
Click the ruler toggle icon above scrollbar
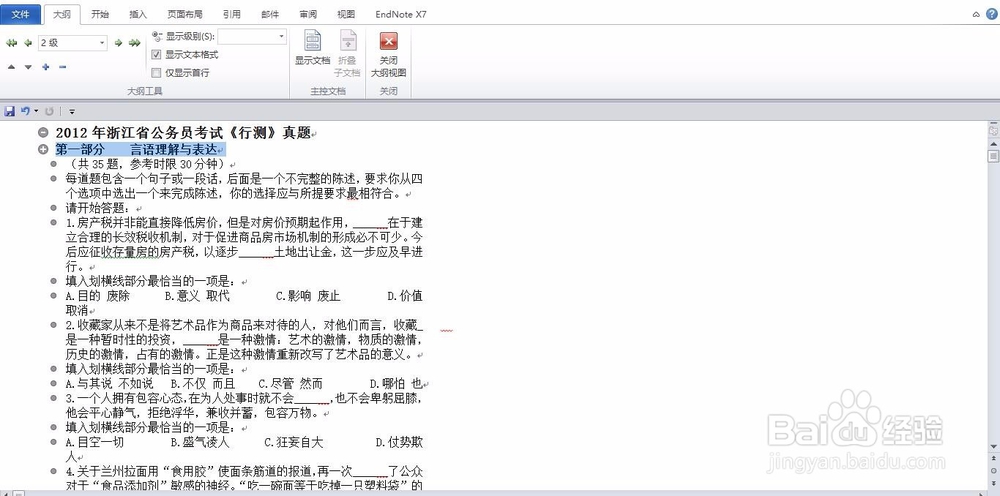click(993, 131)
